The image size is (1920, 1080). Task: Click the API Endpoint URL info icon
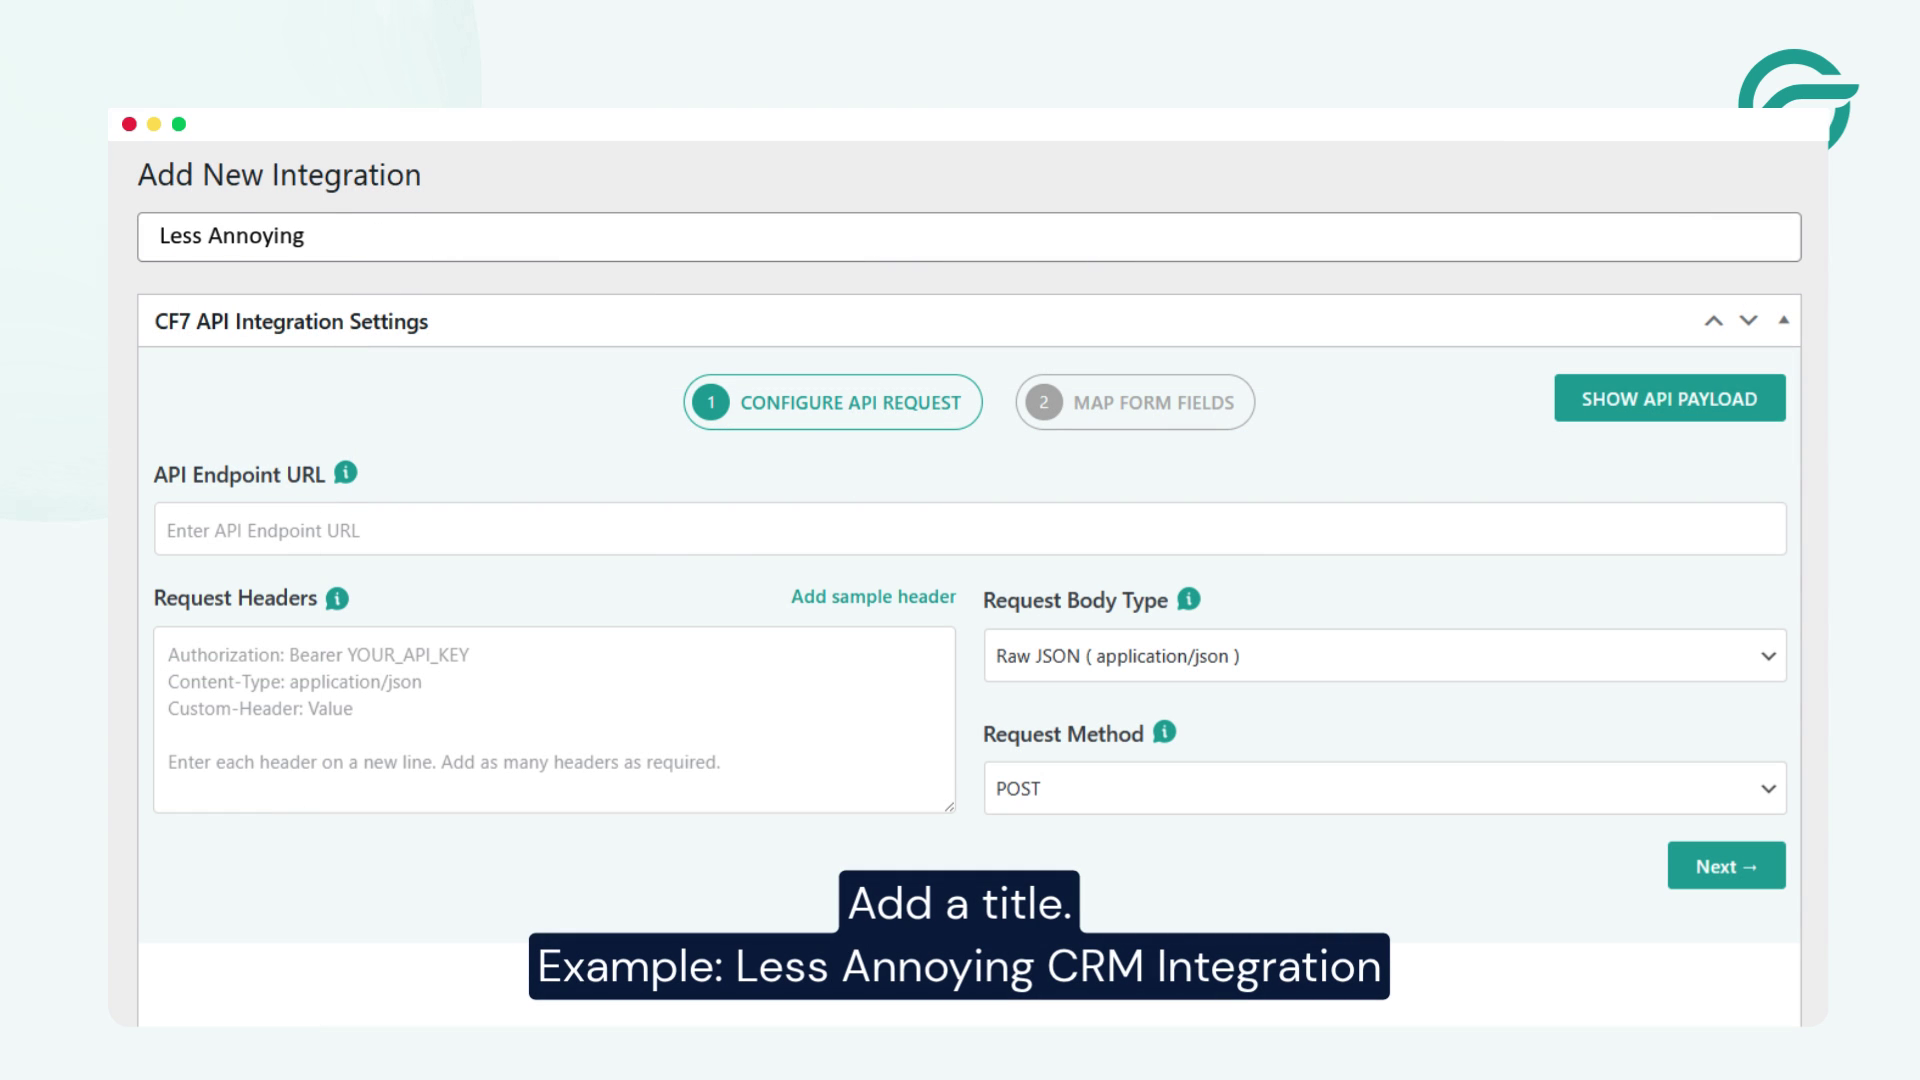pyautogui.click(x=345, y=472)
